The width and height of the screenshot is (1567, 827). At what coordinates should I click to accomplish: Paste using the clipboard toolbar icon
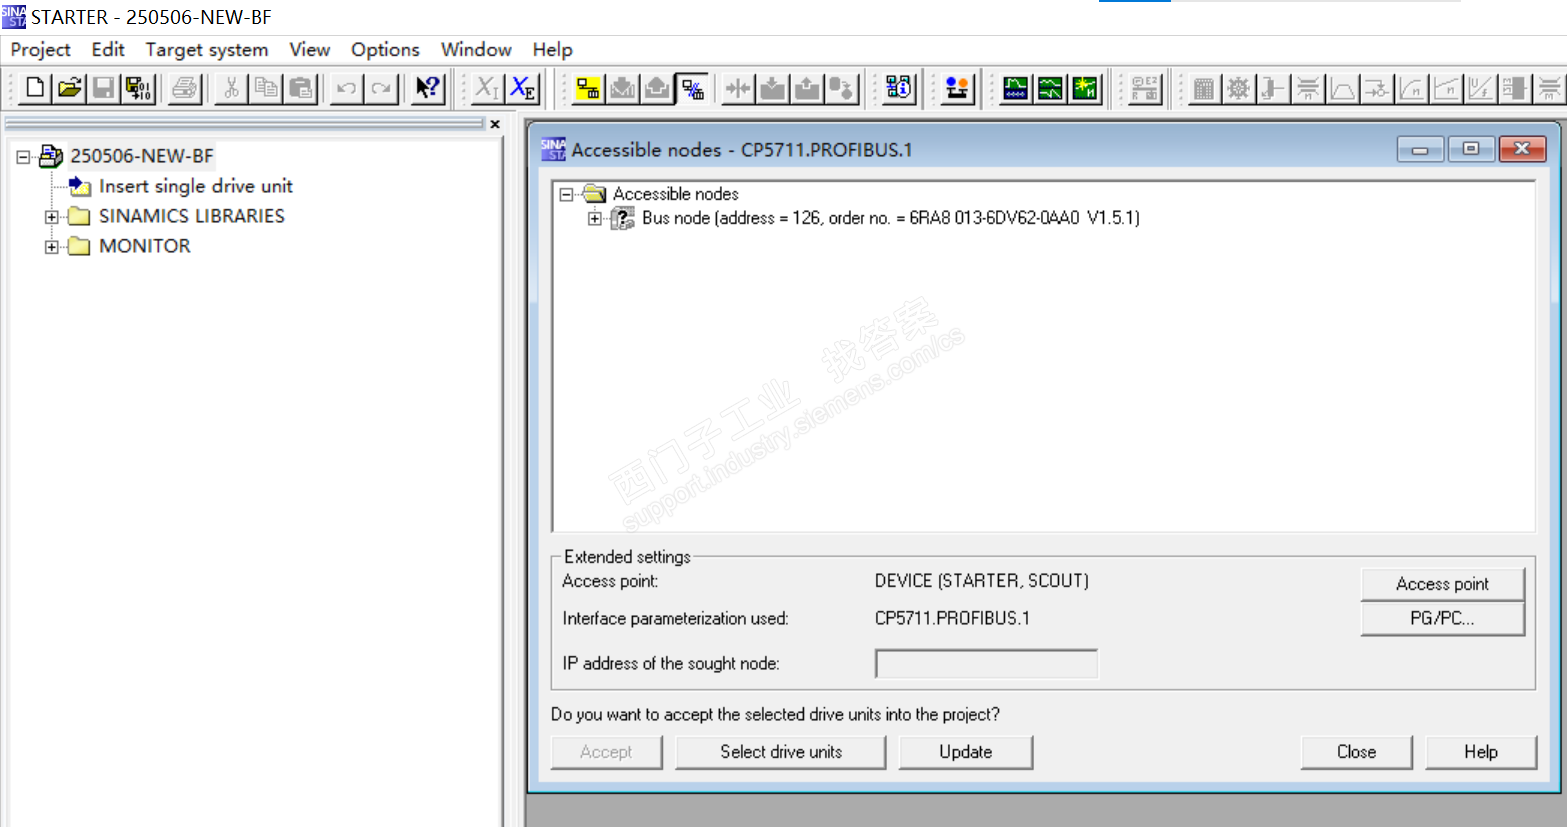point(300,88)
